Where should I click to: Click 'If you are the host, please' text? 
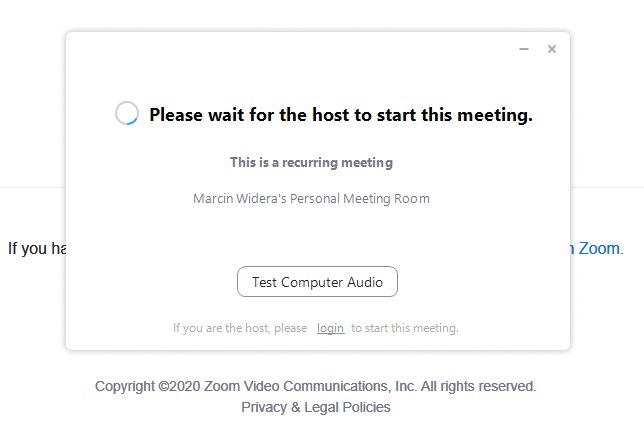[240, 328]
